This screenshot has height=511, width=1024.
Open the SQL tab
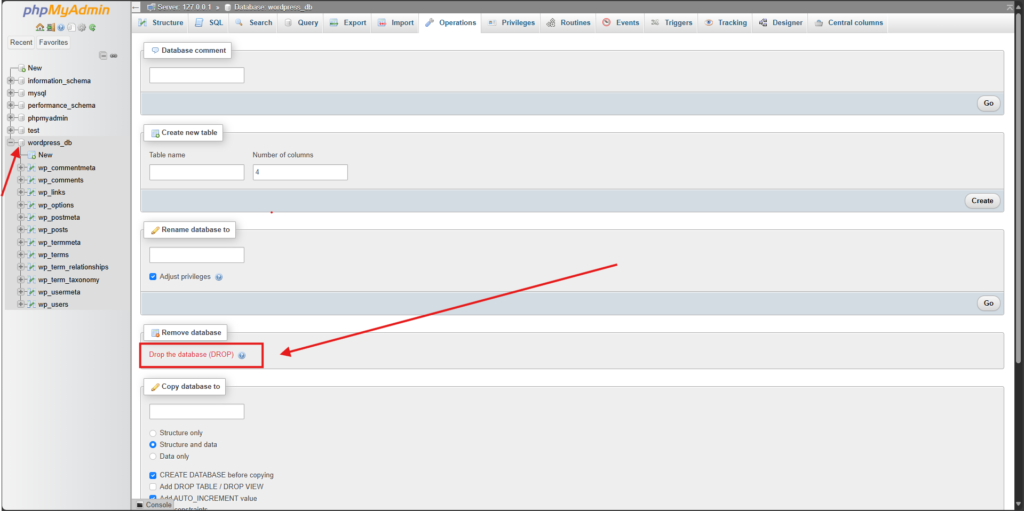click(209, 23)
